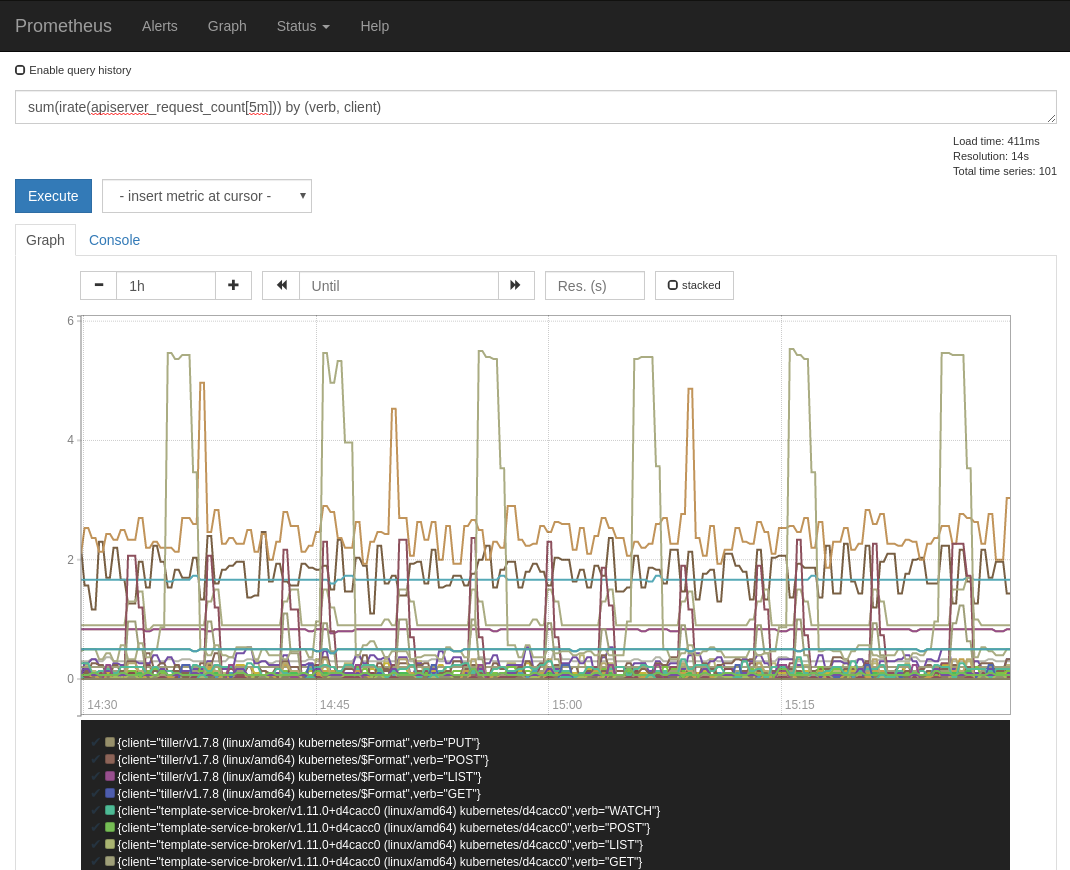
Task: Turn on stacked graph mode
Action: pos(673,284)
